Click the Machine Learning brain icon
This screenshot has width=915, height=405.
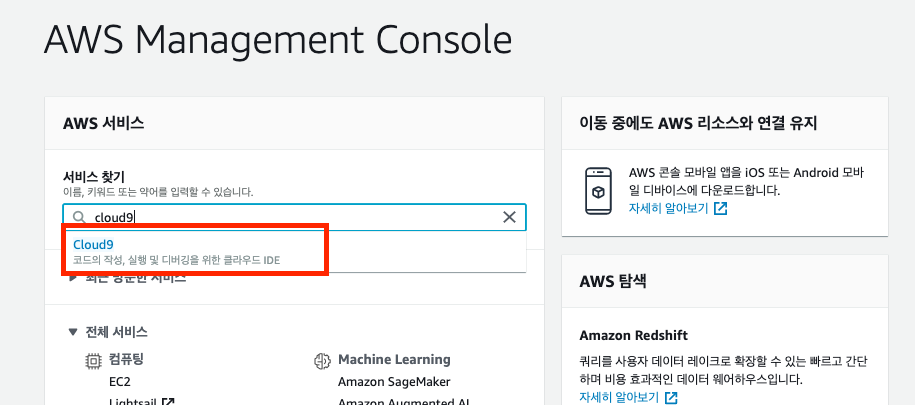pyautogui.click(x=323, y=361)
